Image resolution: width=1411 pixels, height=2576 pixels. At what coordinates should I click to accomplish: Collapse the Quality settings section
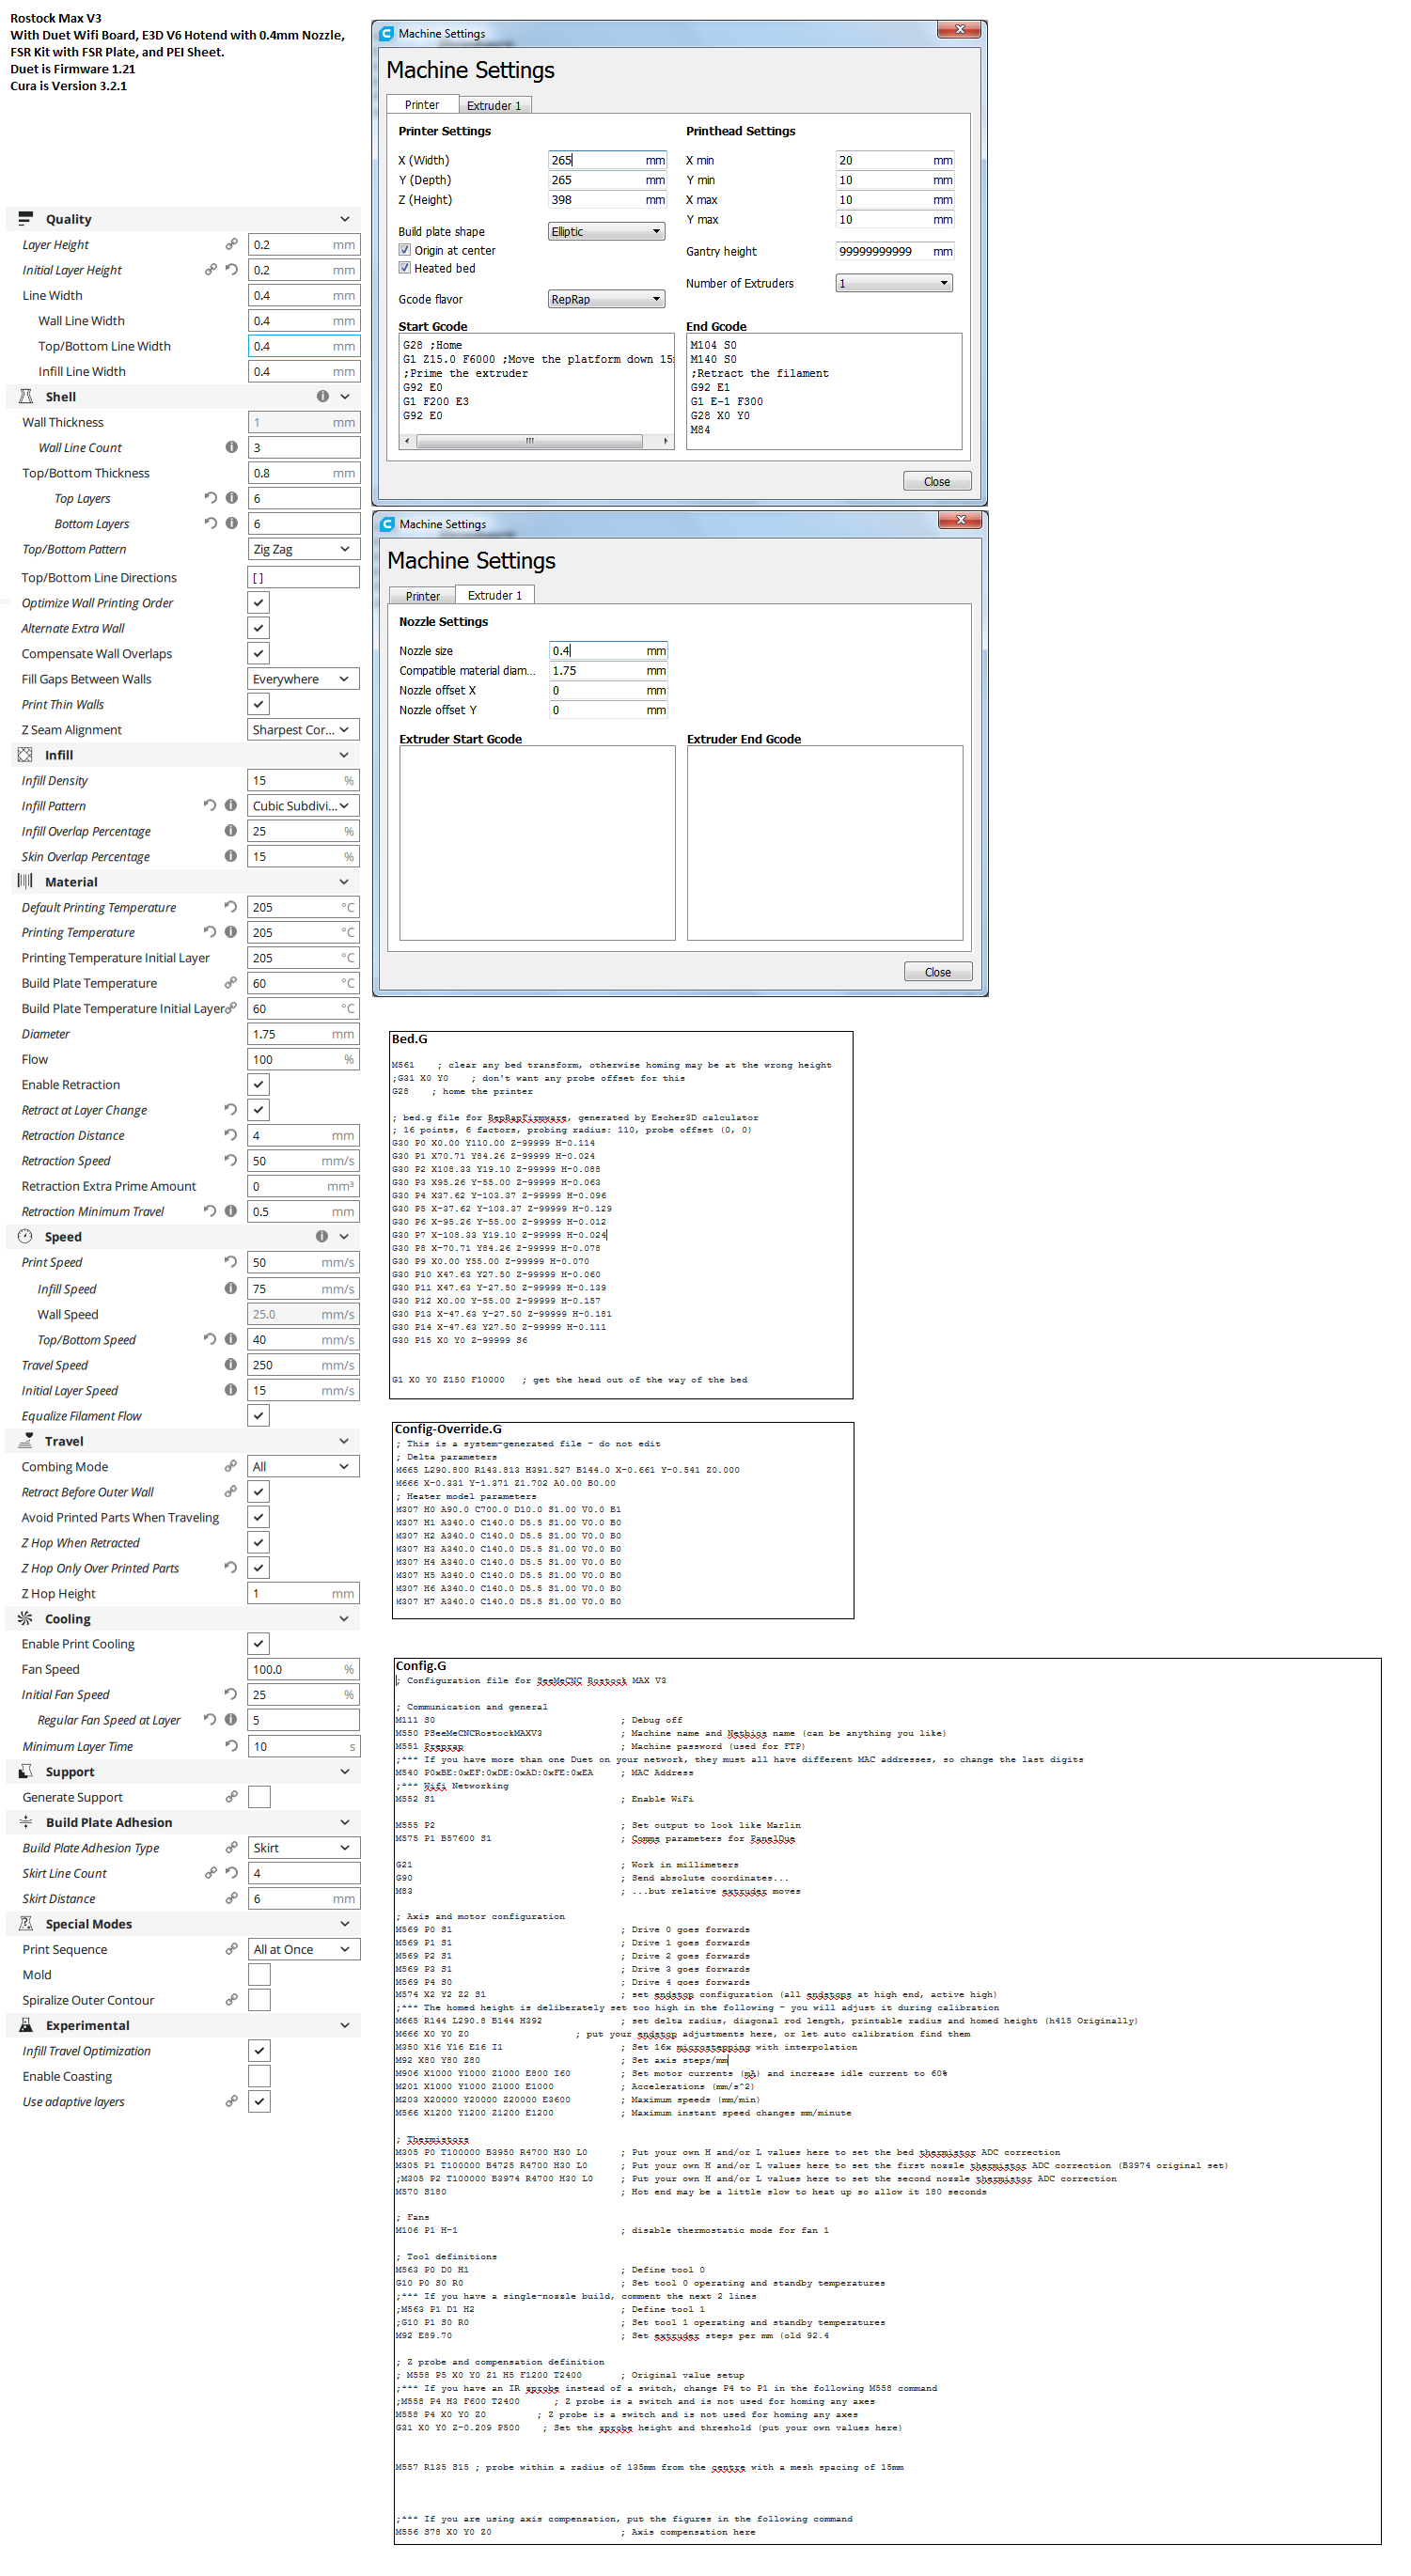point(344,219)
